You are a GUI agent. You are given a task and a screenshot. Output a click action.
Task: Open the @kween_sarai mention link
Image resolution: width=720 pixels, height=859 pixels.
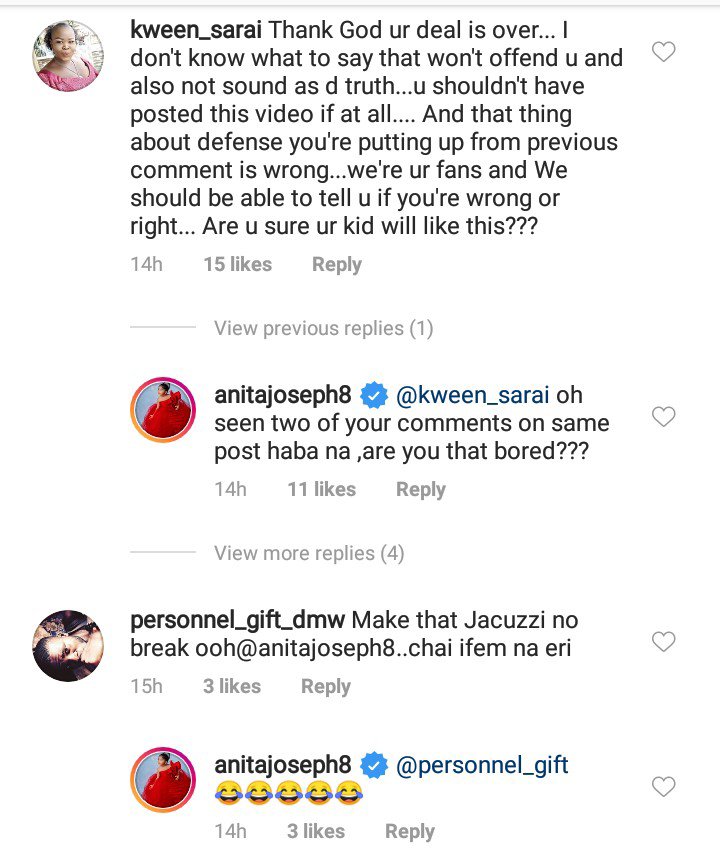click(x=475, y=396)
